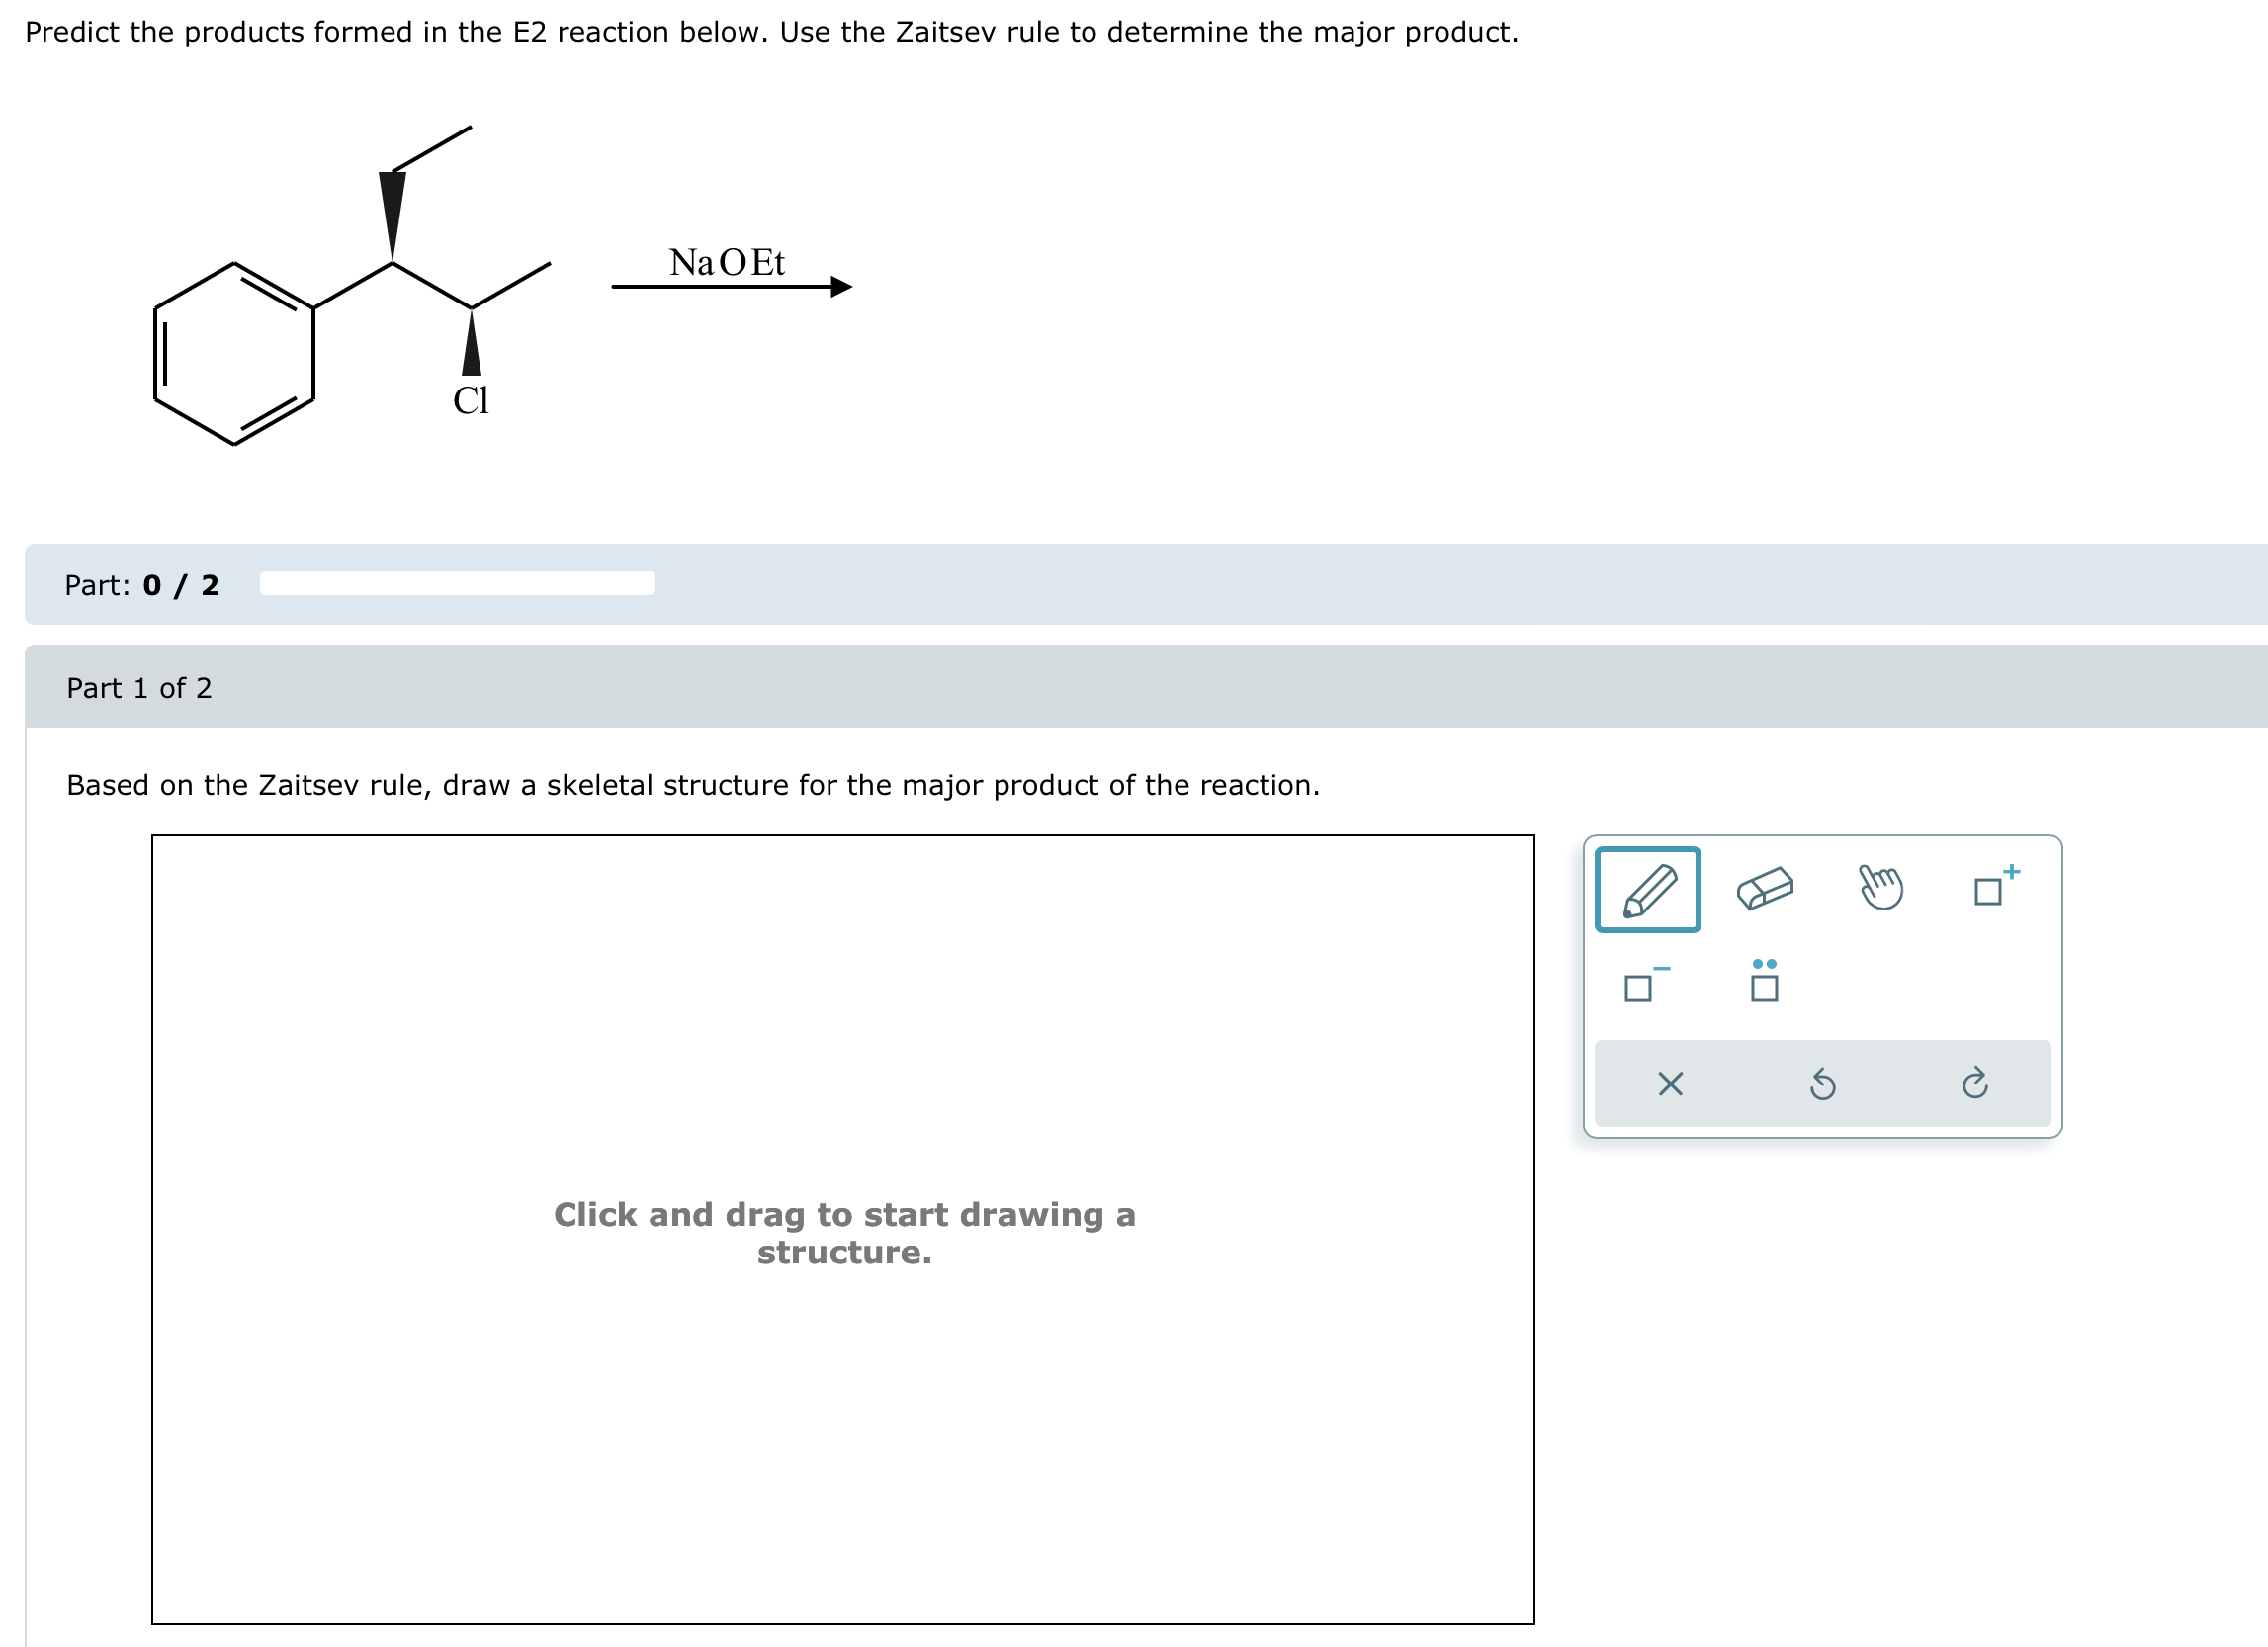
Task: Select the Part 1 of 2 header tab
Action: point(139,688)
